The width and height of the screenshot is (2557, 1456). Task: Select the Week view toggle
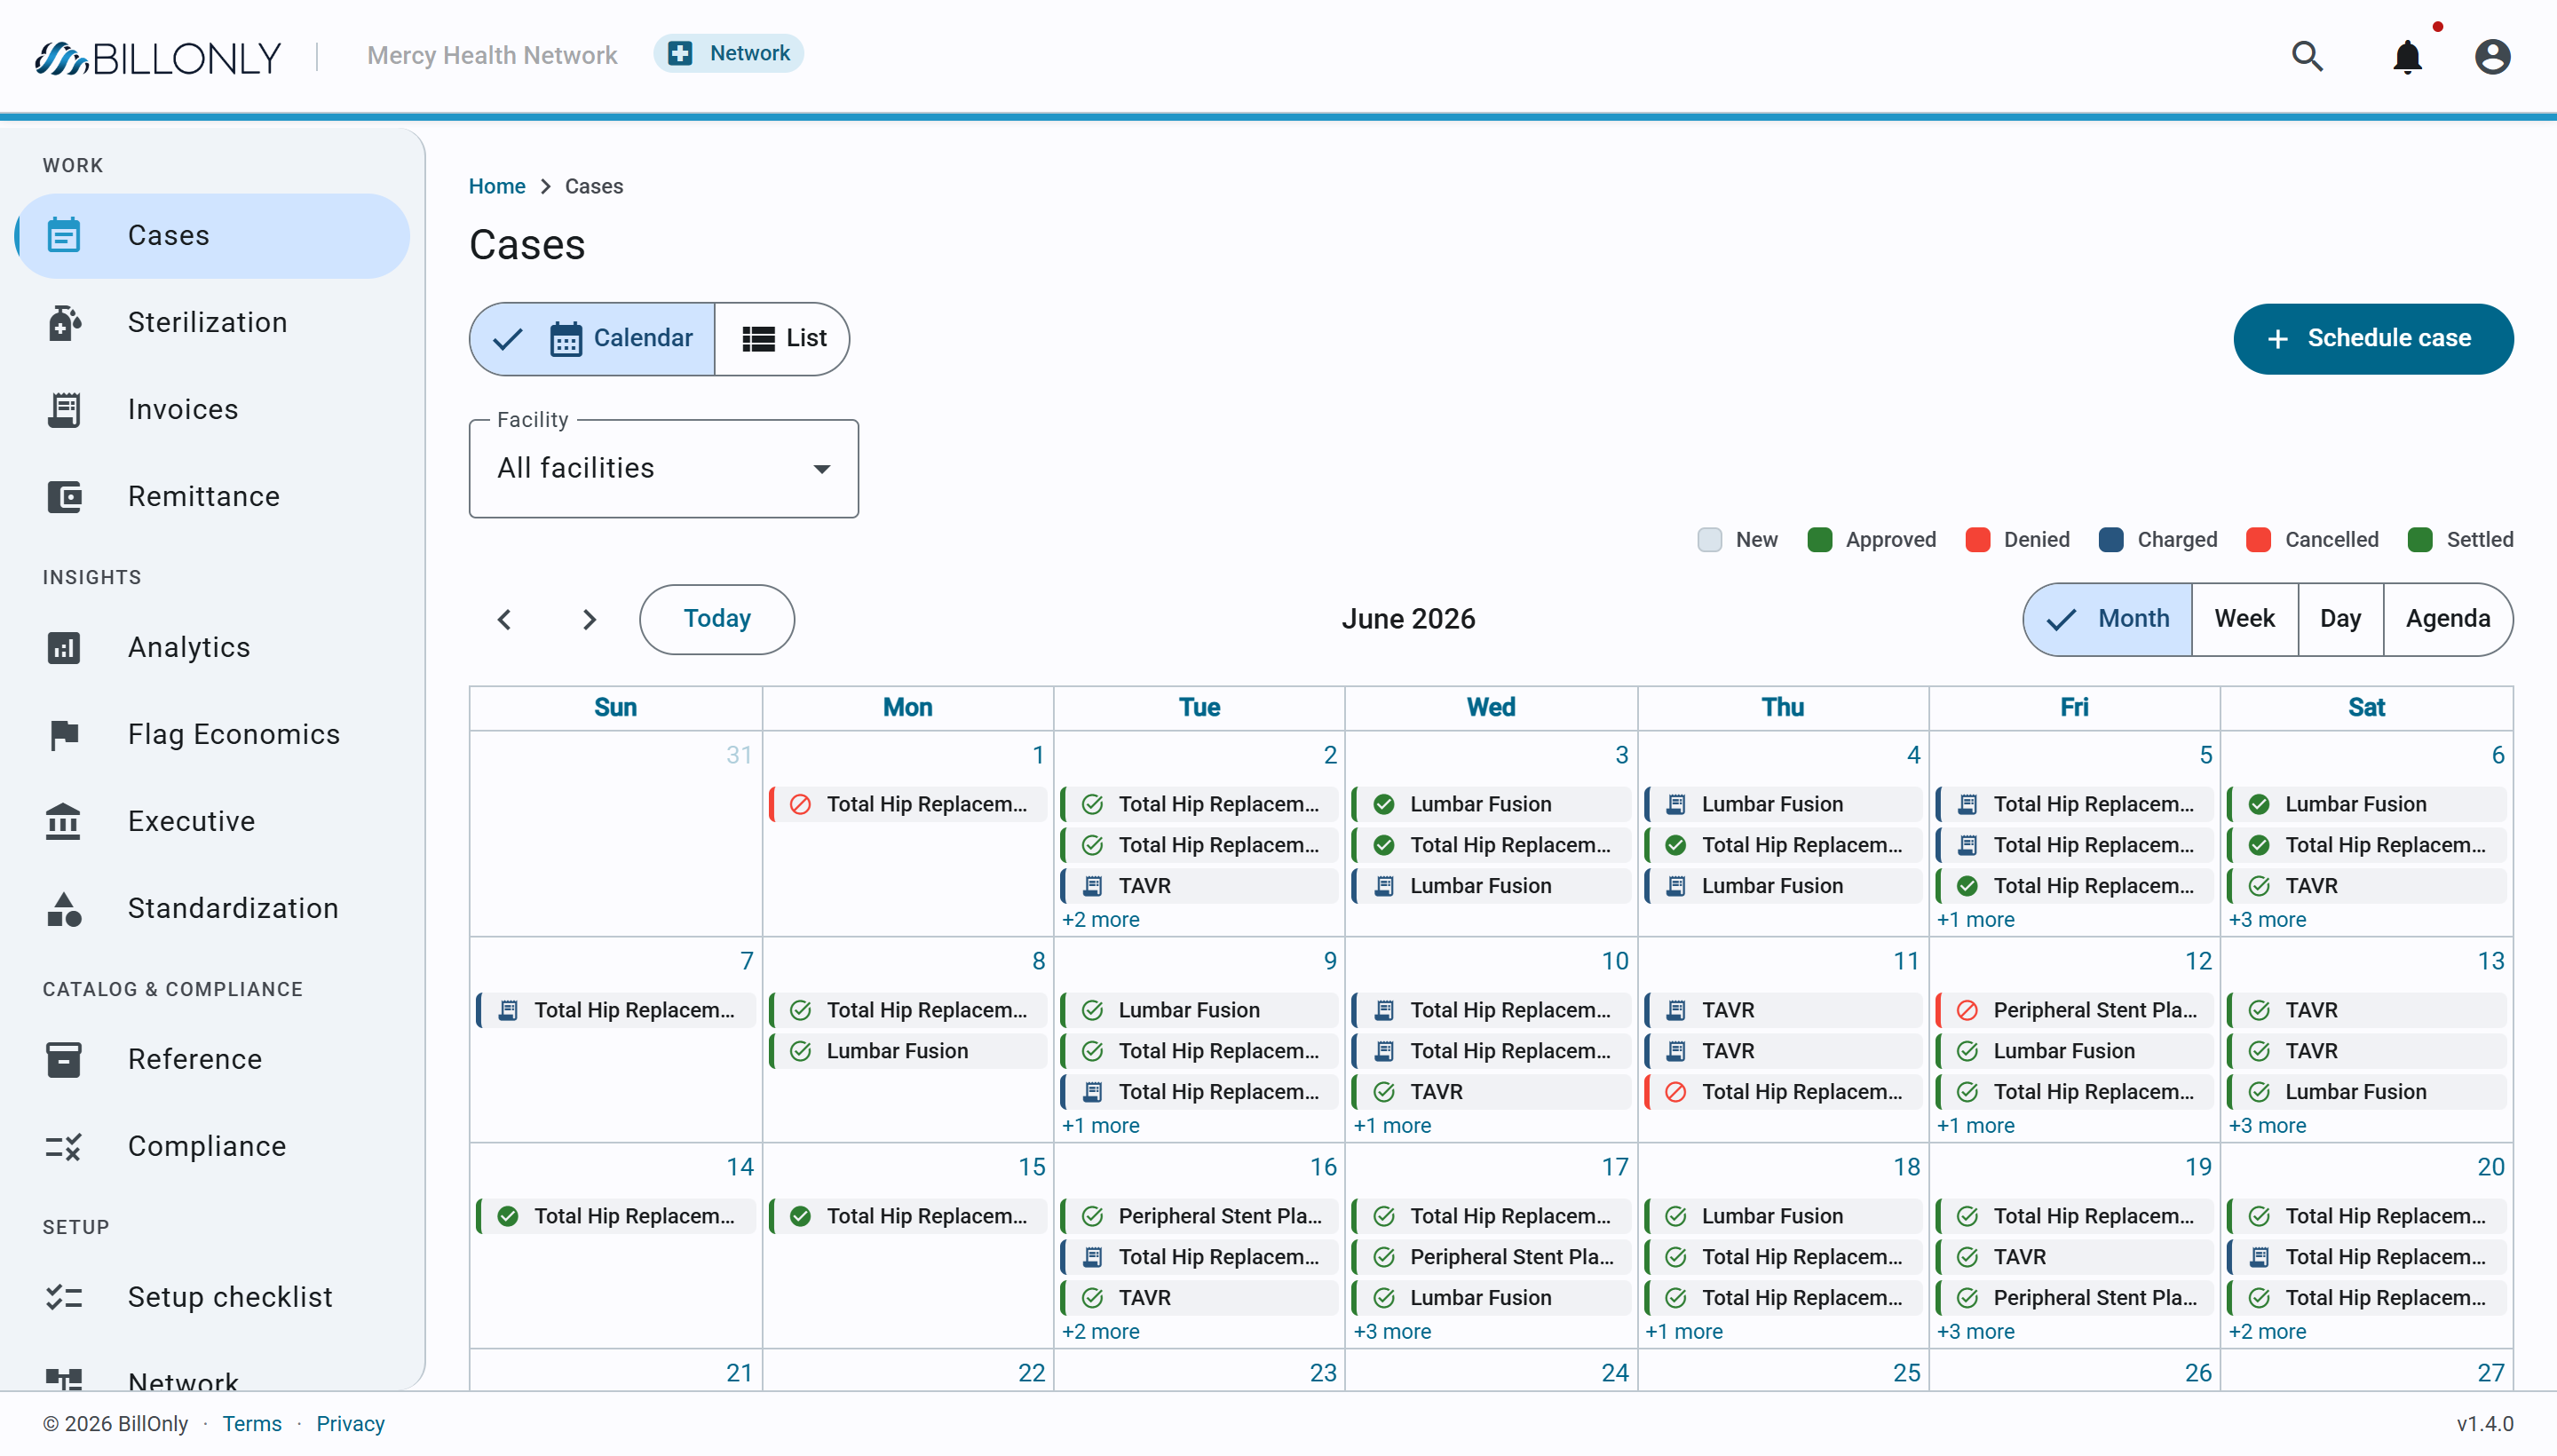[2245, 620]
